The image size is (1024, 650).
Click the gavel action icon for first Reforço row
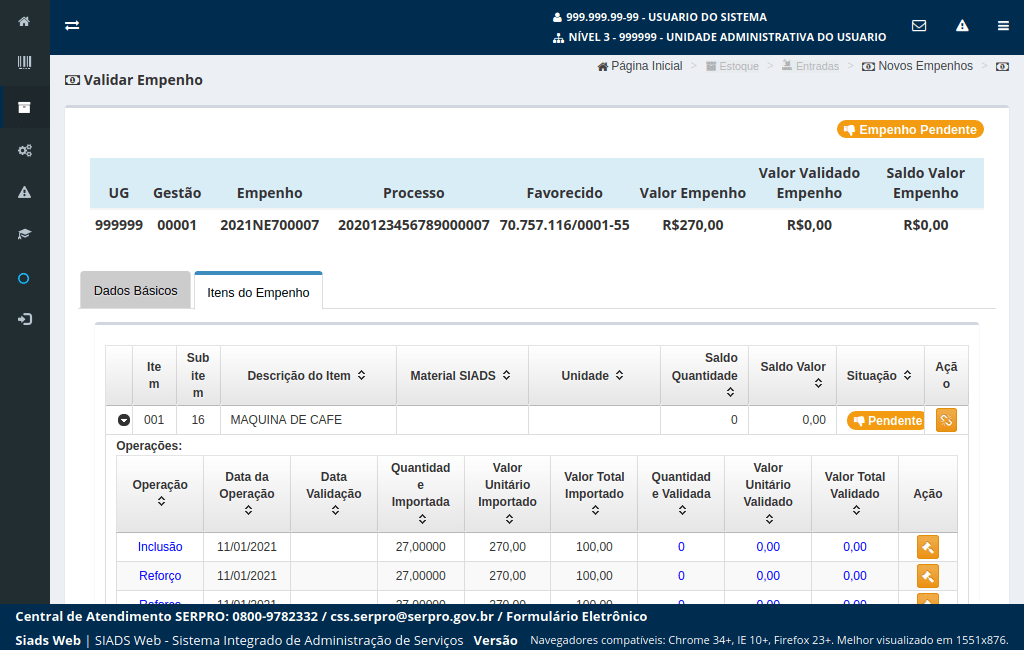(x=927, y=576)
